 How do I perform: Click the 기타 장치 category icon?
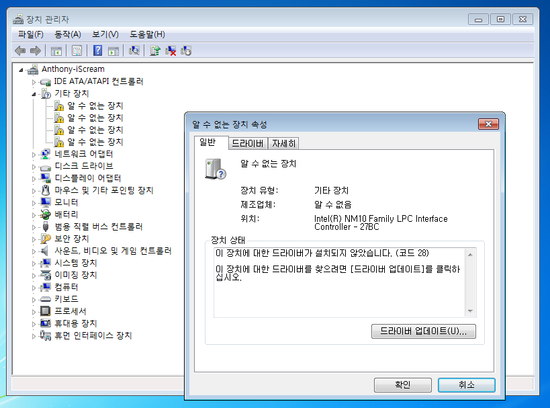tap(46, 94)
